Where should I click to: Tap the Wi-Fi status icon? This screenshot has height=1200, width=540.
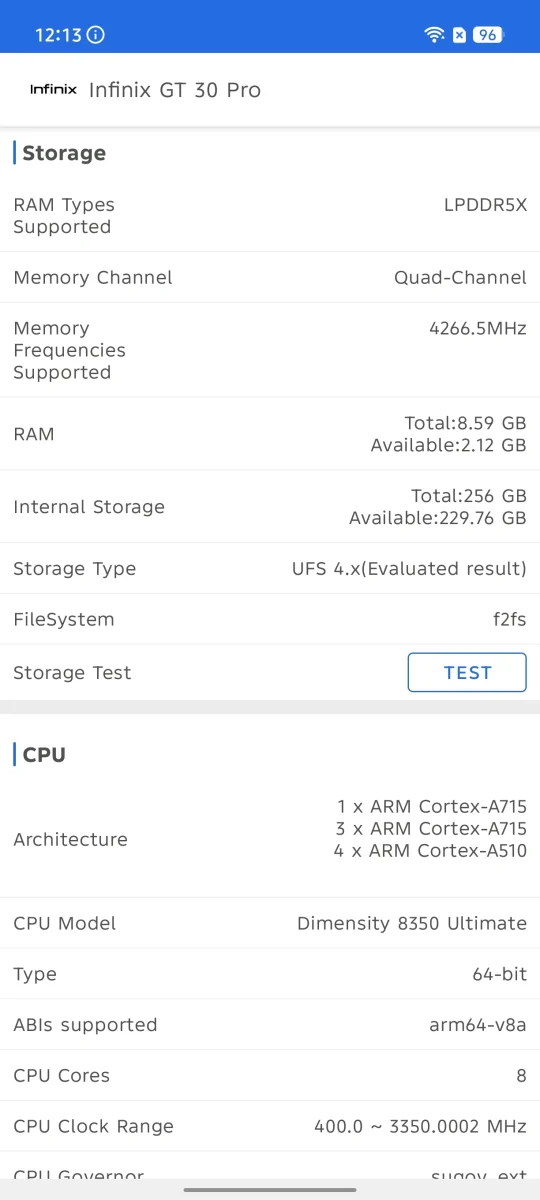[x=434, y=35]
